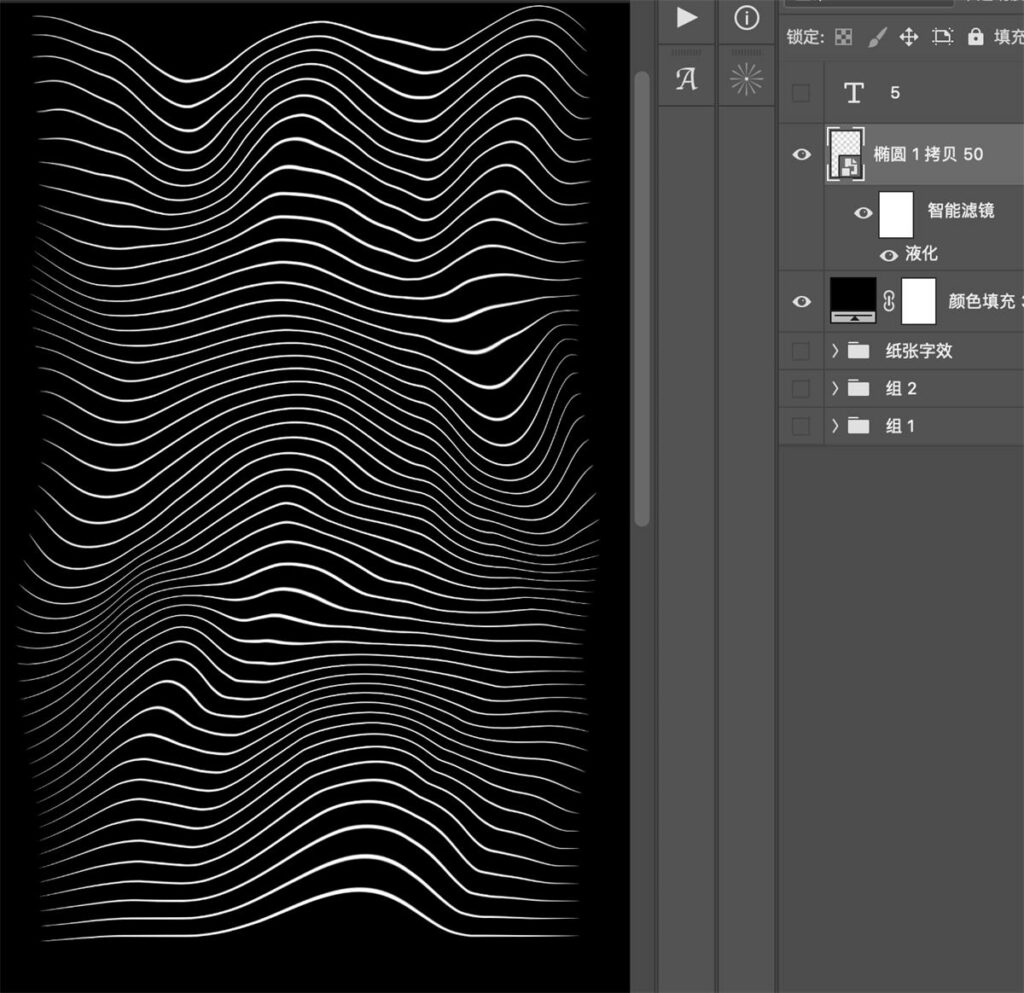The height and width of the screenshot is (993, 1024).
Task: Click the 颜色填充 layer name
Action: (985, 301)
